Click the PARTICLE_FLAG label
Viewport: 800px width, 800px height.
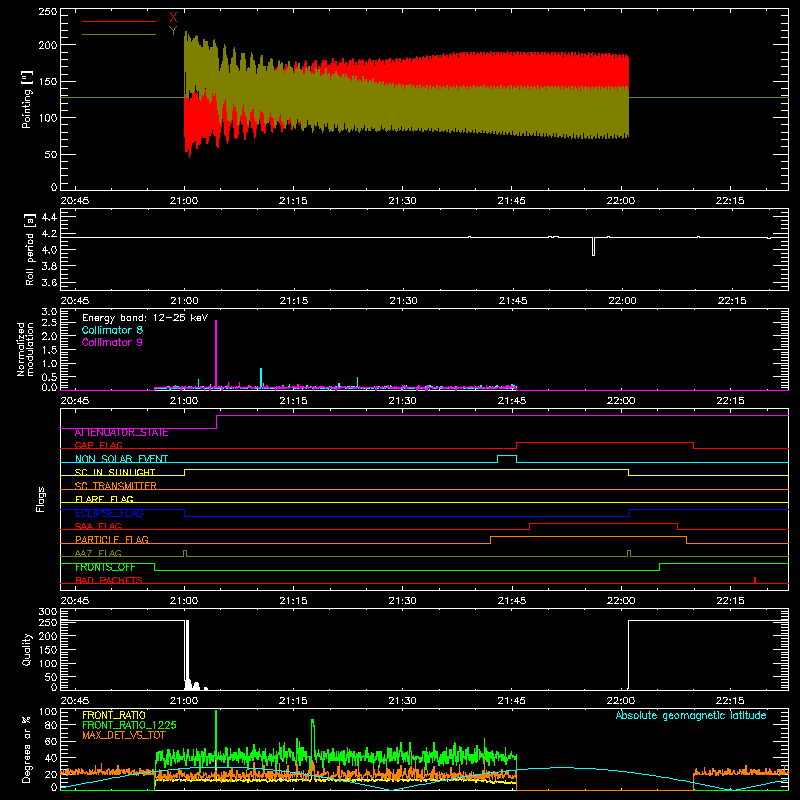tap(112, 539)
